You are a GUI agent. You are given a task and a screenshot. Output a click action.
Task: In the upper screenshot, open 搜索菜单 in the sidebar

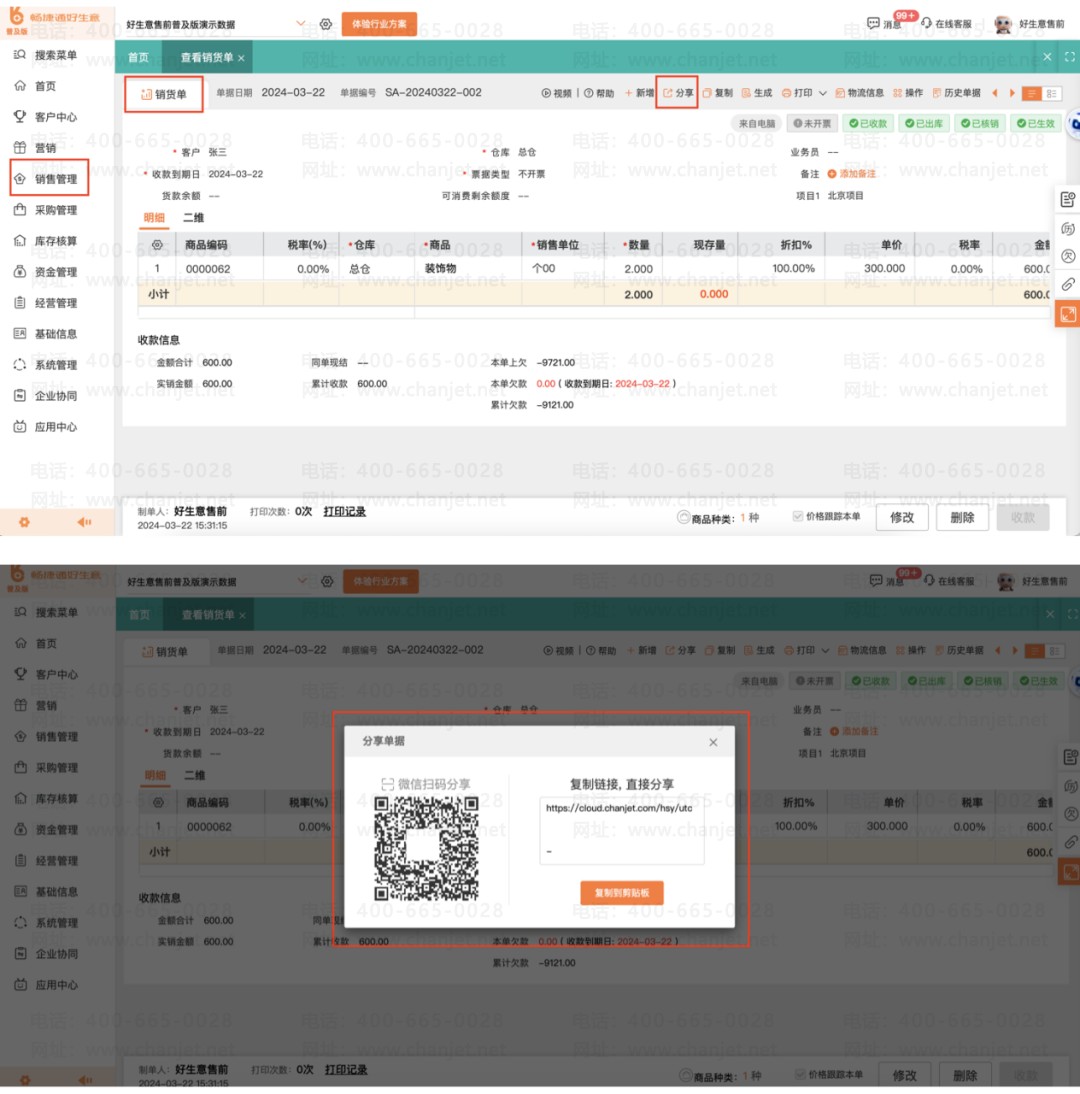(46, 55)
